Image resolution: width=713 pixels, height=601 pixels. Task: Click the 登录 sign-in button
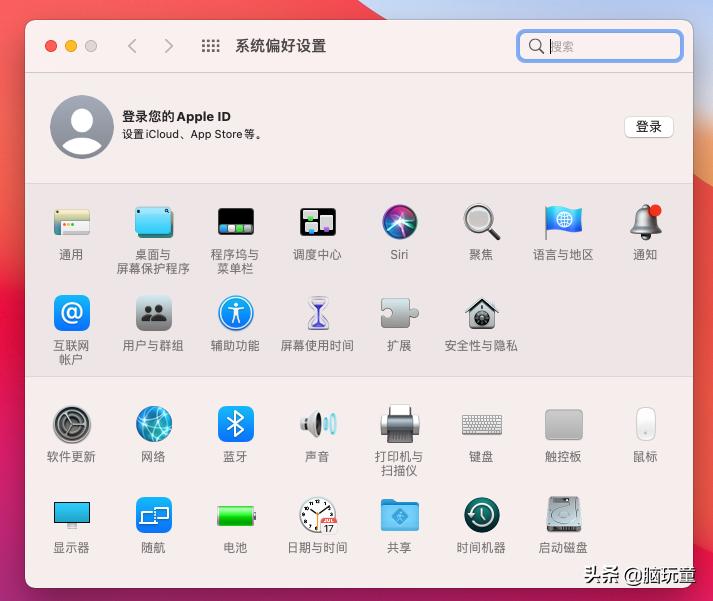tap(648, 126)
